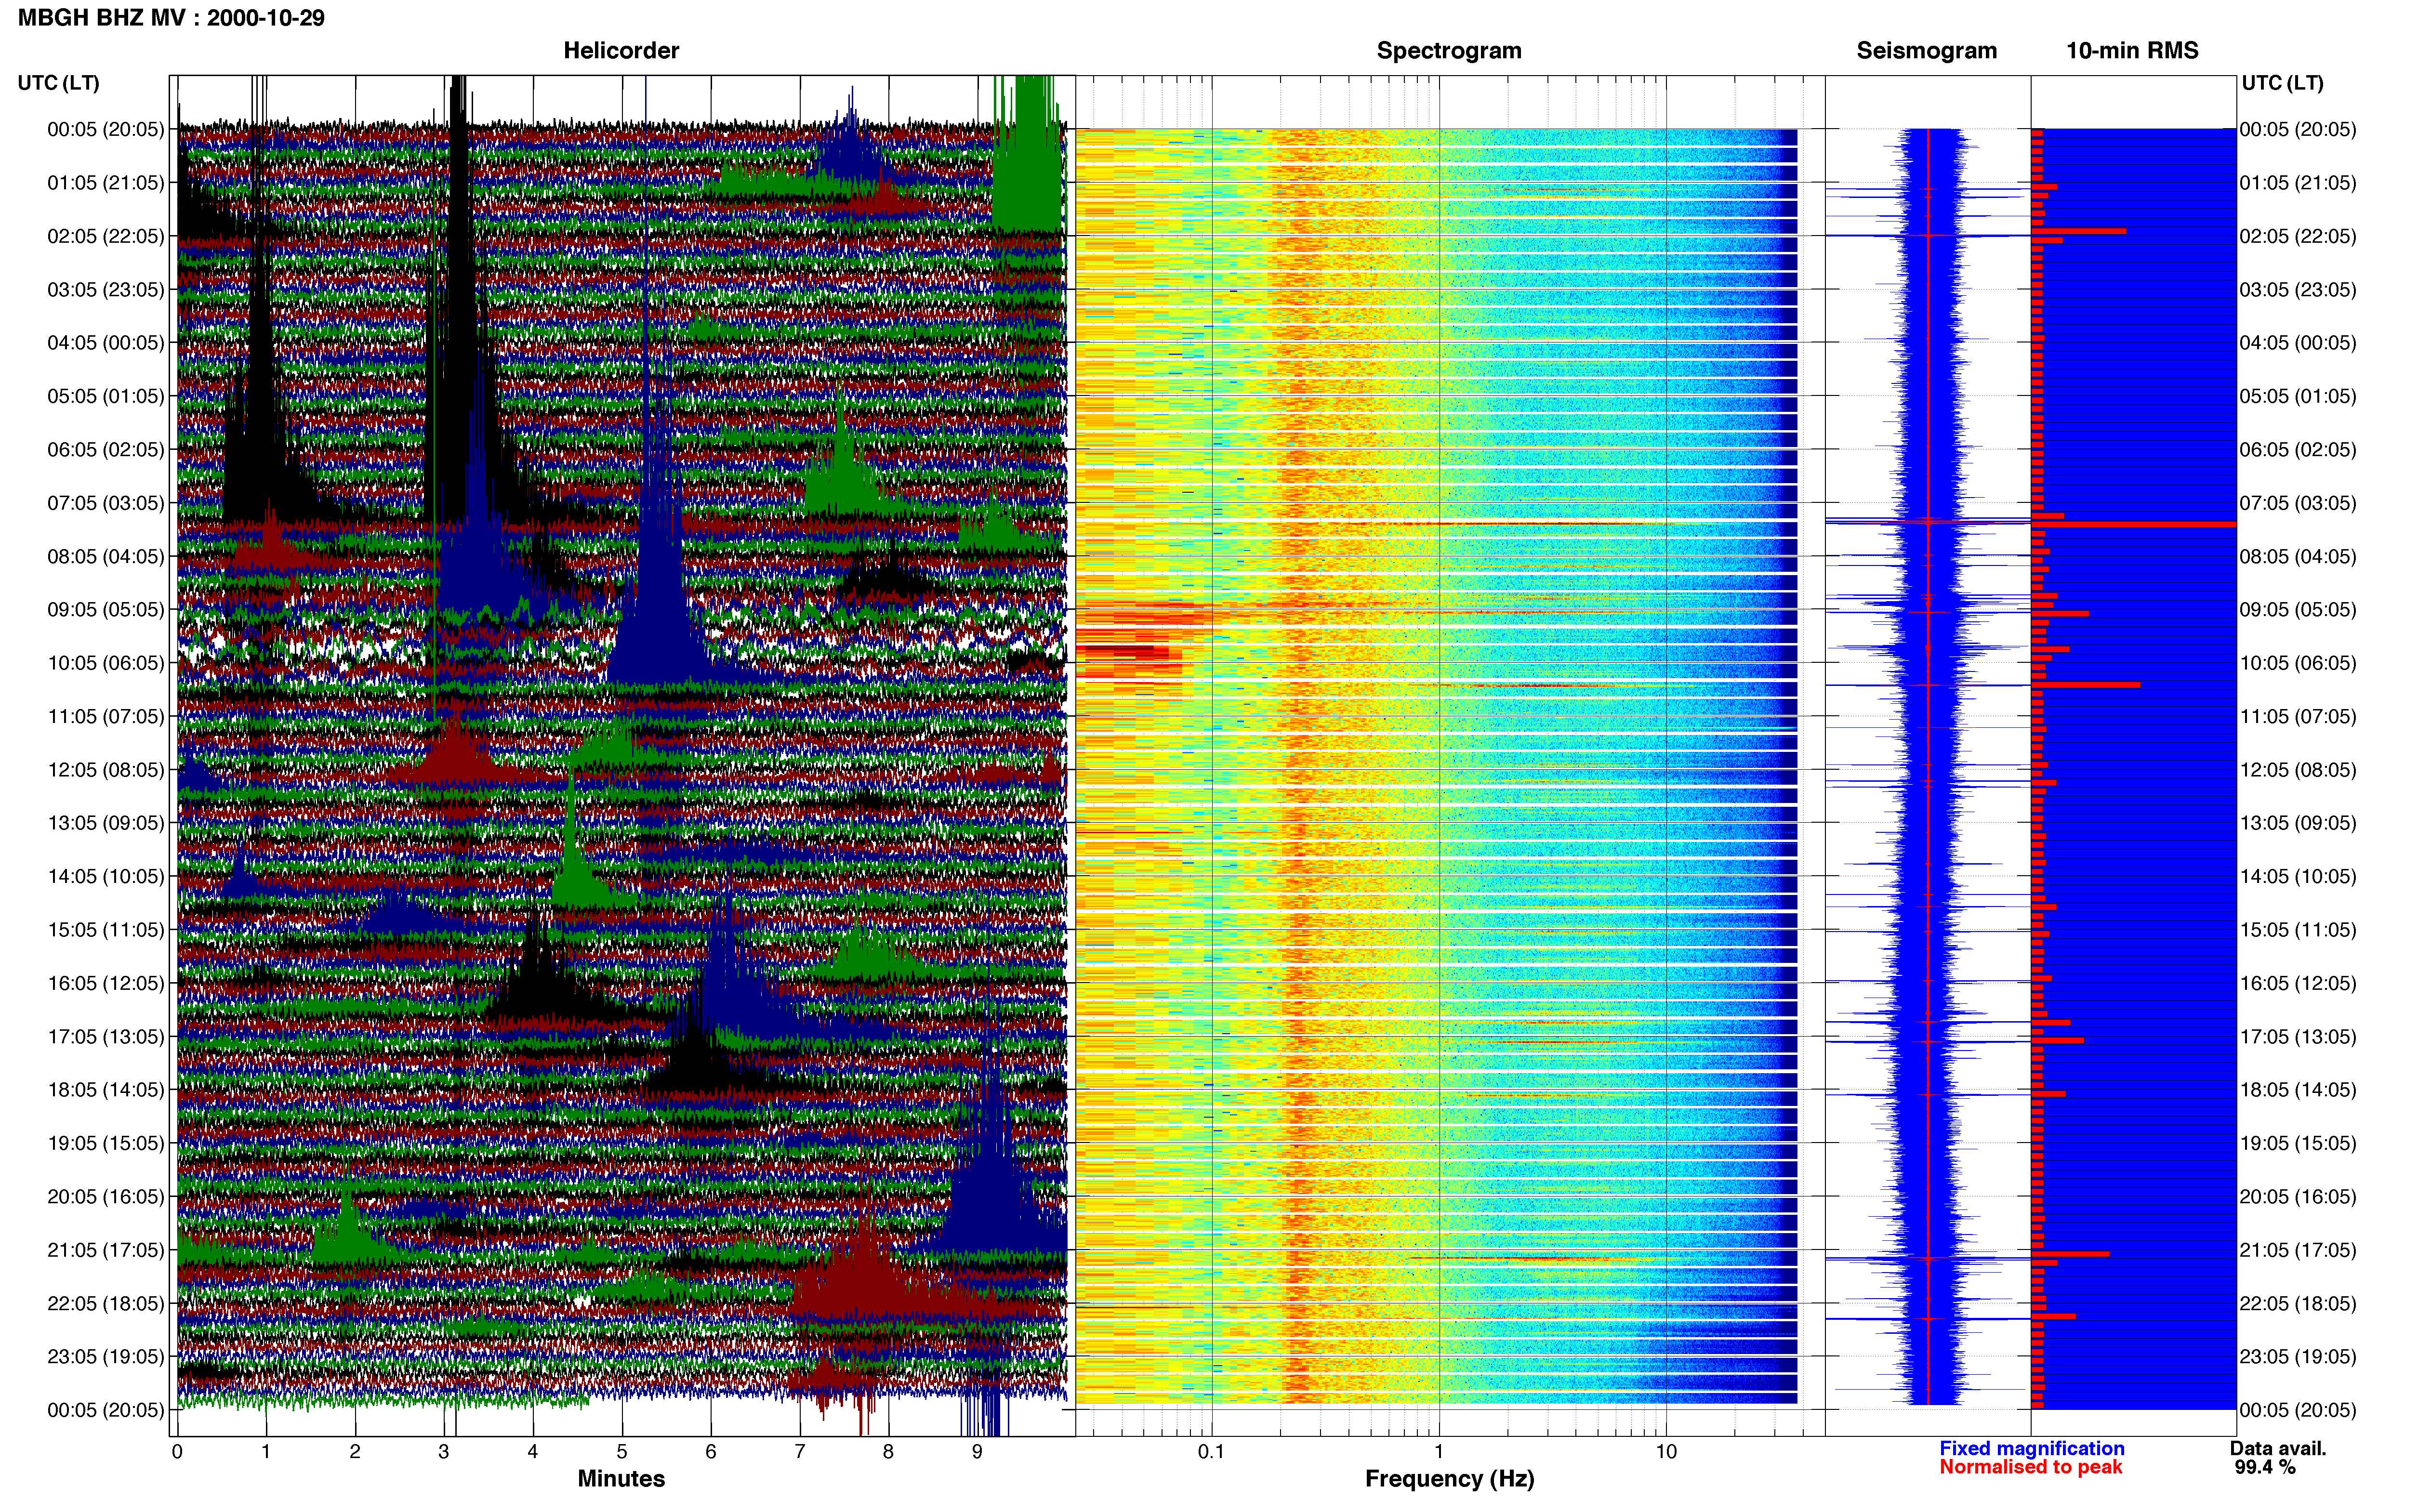Click left time label '20:05 (16:05)'

pyautogui.click(x=106, y=1196)
